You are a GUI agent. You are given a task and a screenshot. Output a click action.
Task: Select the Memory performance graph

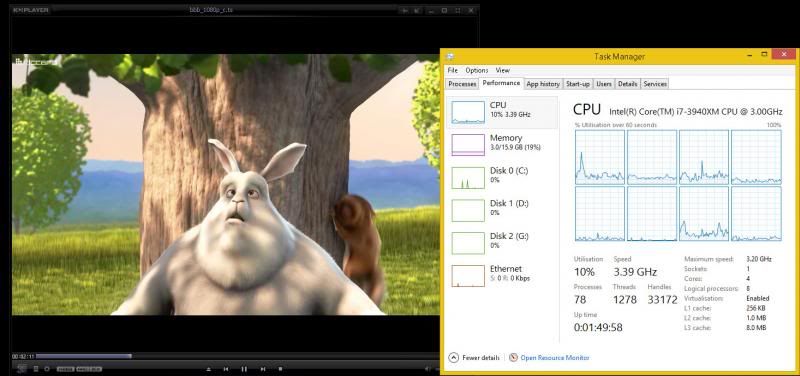click(502, 144)
